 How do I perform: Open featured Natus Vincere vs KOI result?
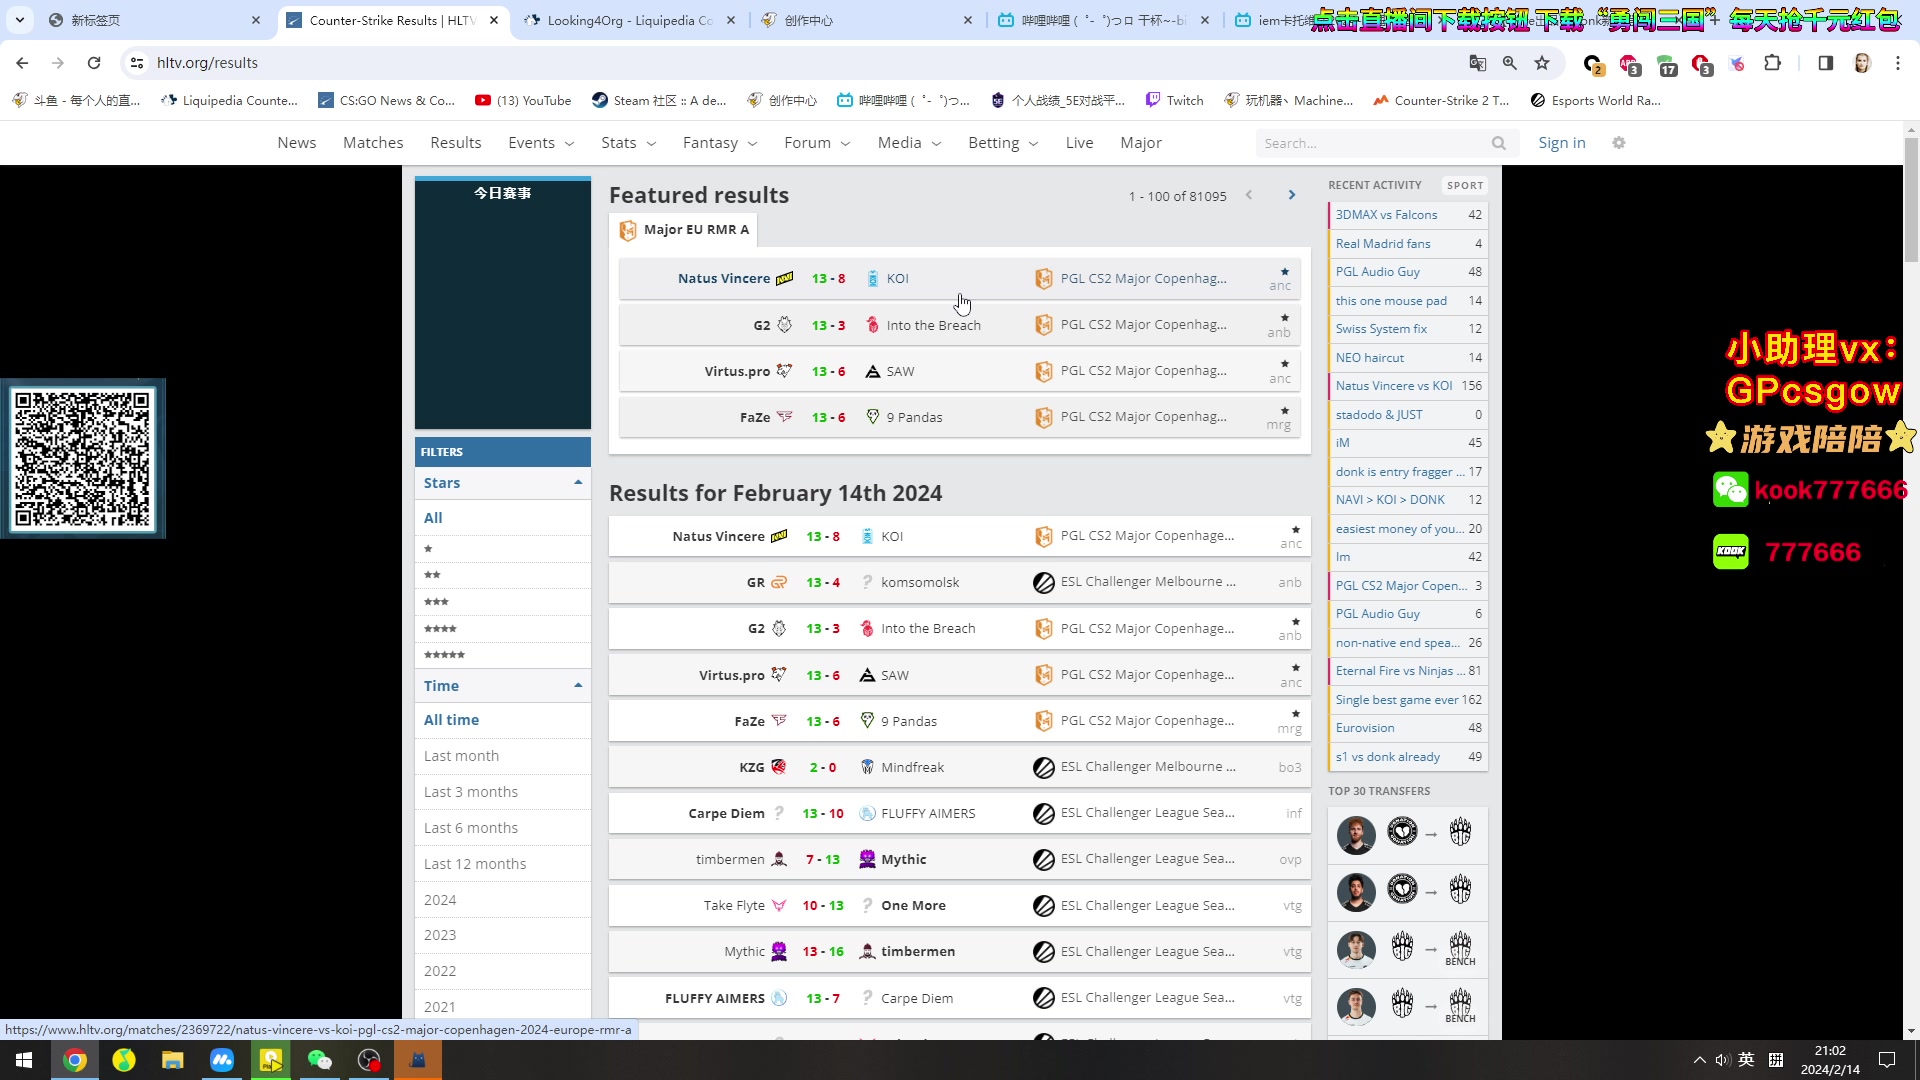pyautogui.click(x=960, y=279)
